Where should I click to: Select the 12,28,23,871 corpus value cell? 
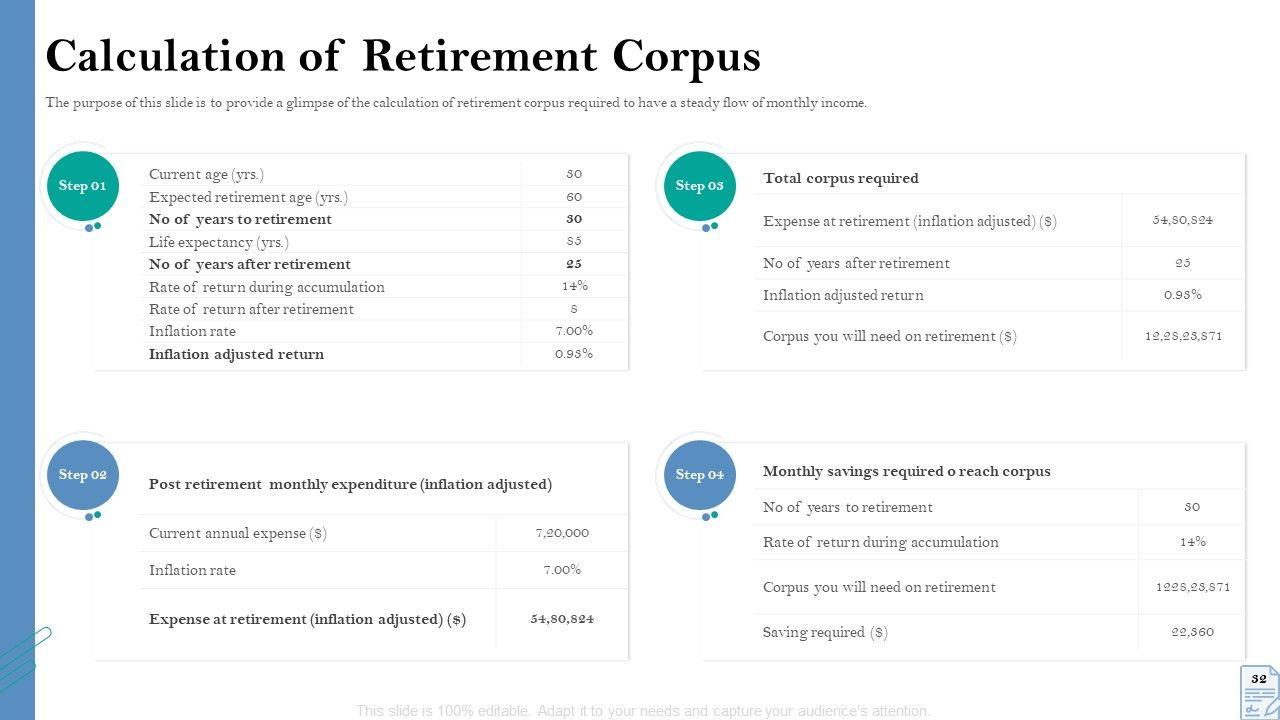(x=1183, y=336)
